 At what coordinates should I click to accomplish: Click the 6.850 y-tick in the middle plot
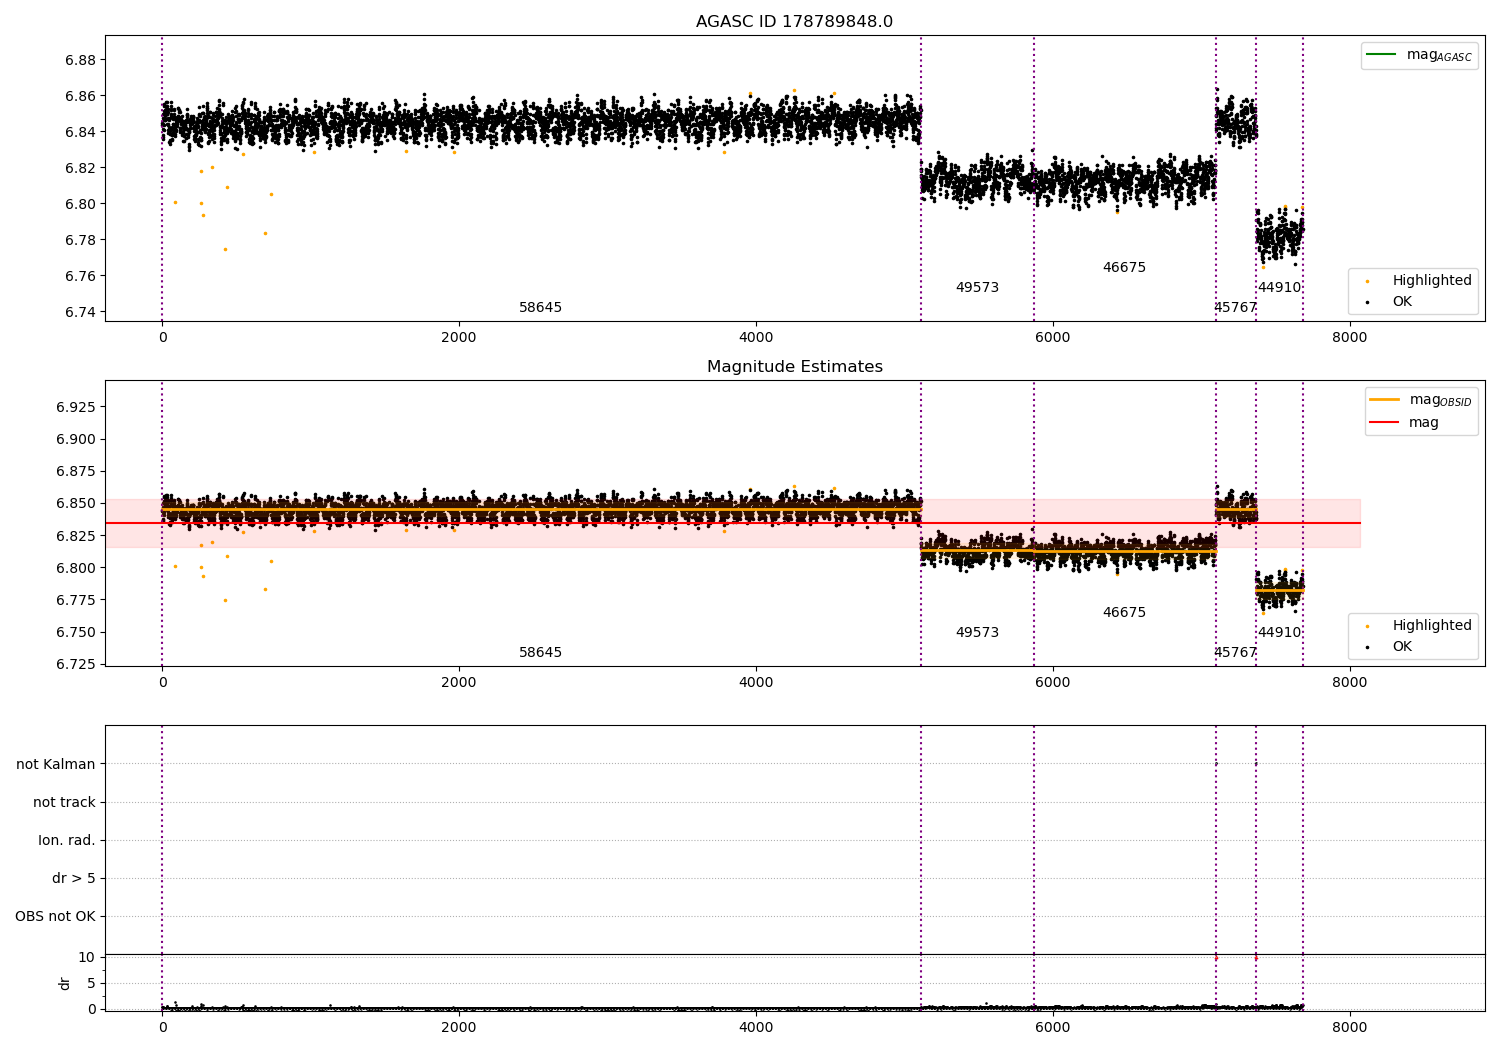[76, 503]
